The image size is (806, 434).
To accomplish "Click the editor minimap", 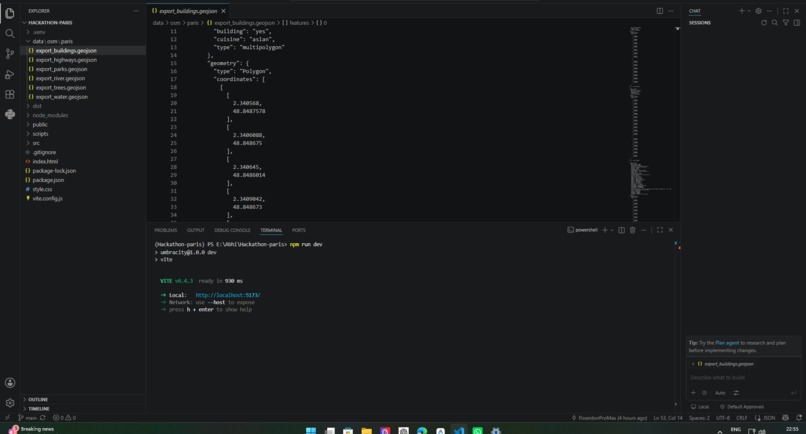I will 649,123.
